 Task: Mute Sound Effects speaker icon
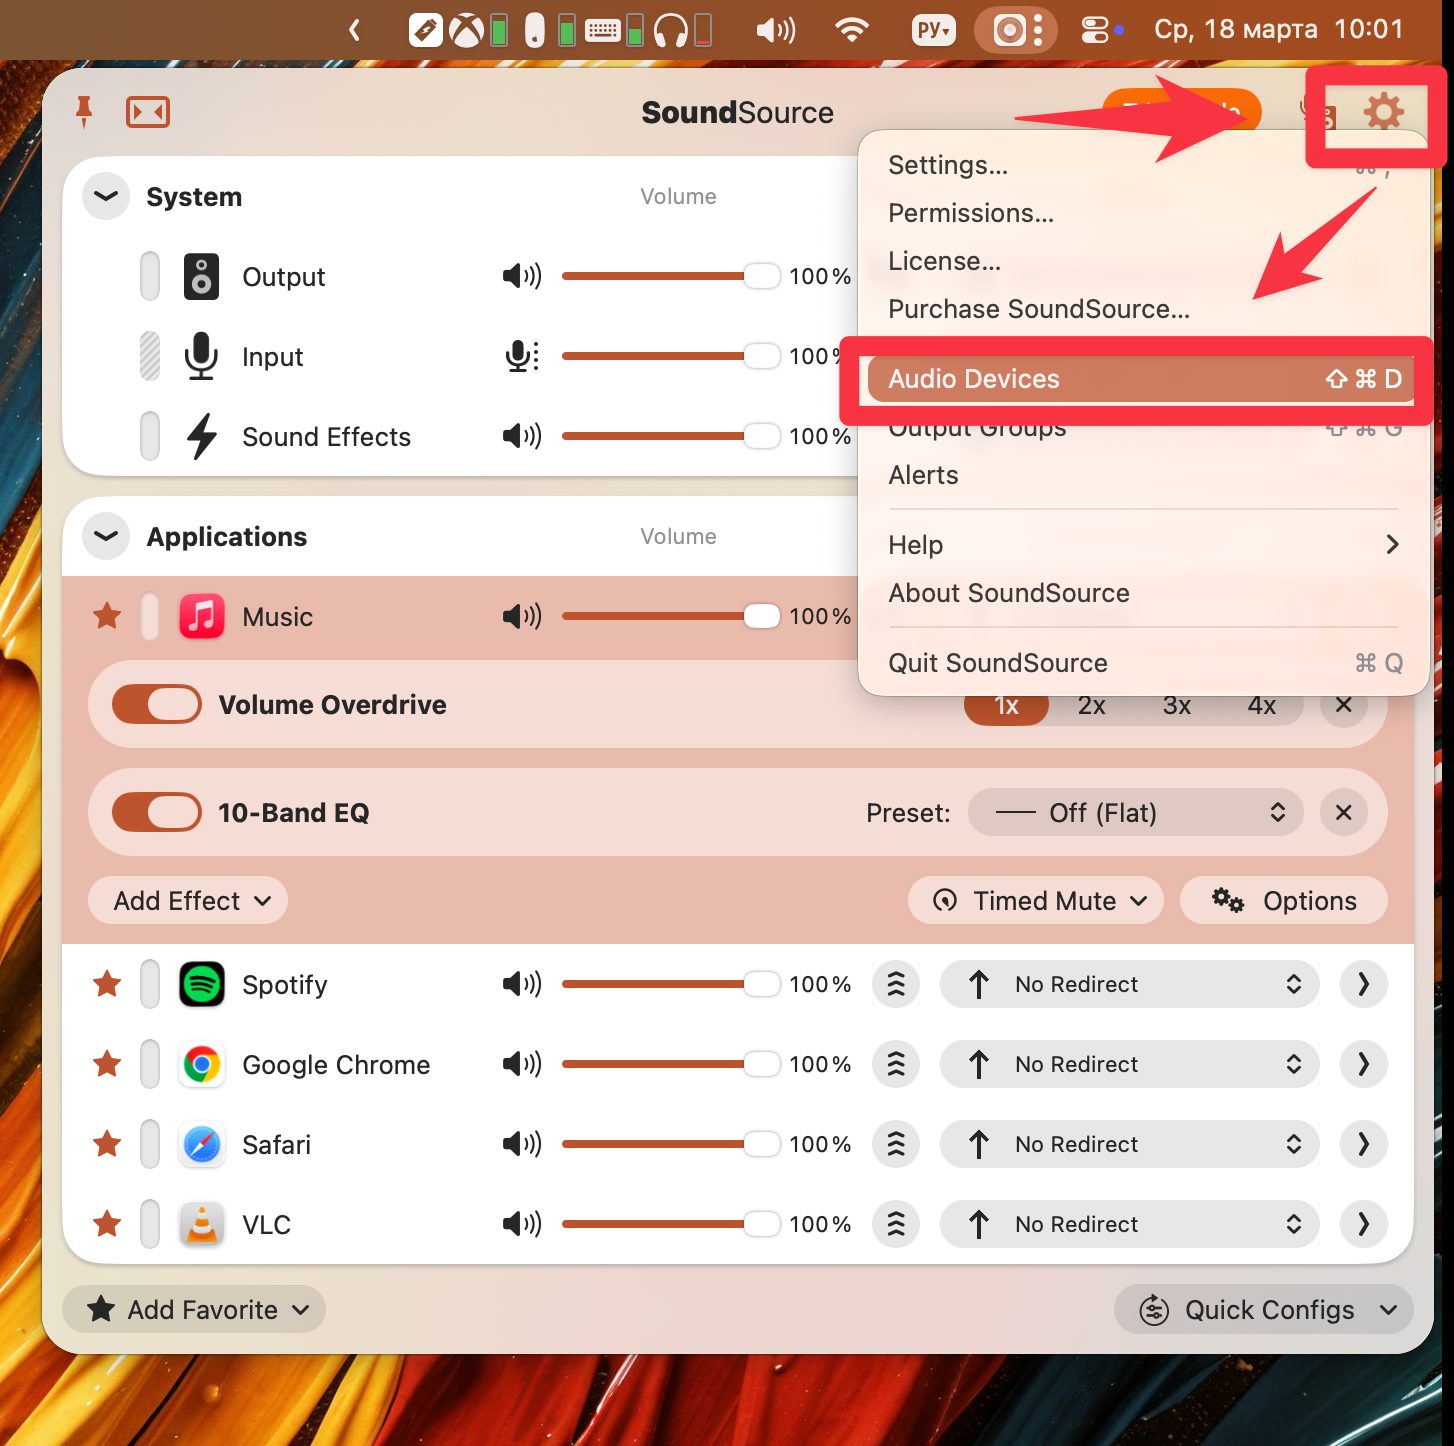pos(522,436)
